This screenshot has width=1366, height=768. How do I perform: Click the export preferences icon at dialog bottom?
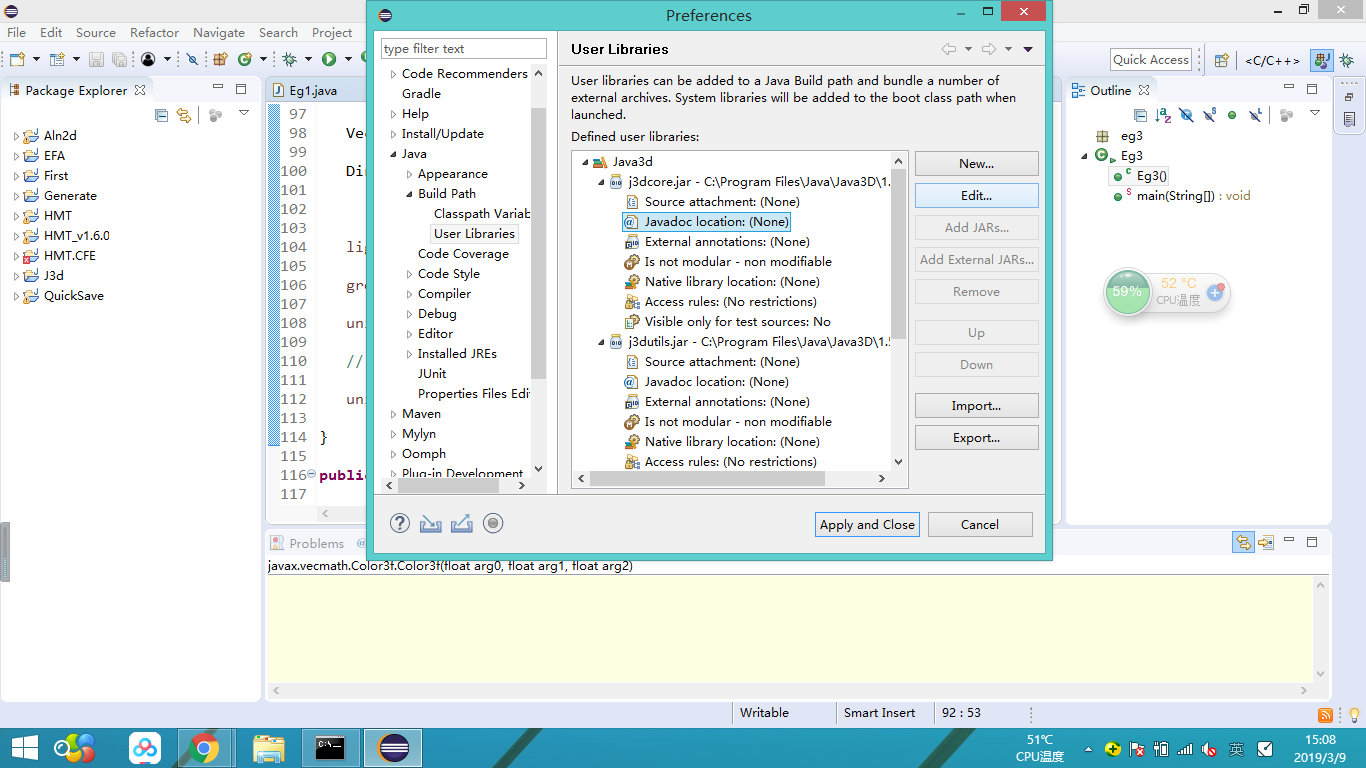click(462, 523)
